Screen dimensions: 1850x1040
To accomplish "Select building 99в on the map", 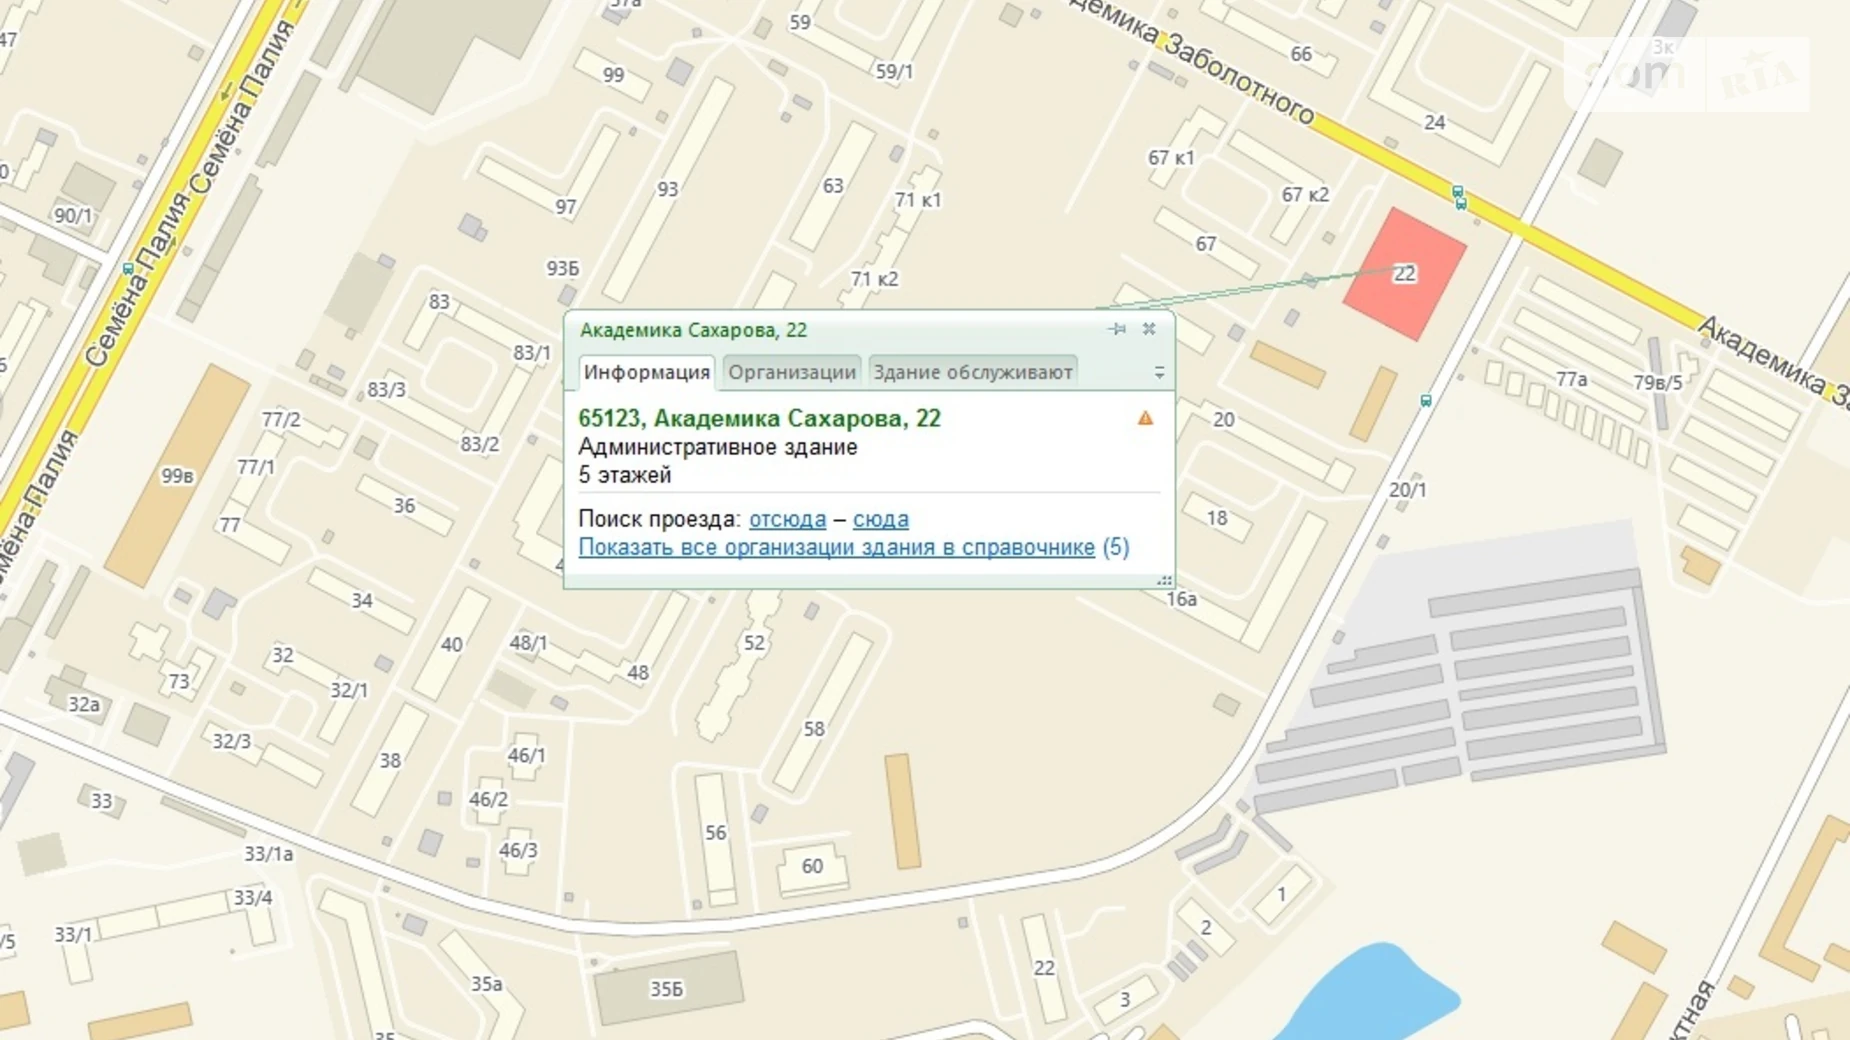I will [177, 476].
